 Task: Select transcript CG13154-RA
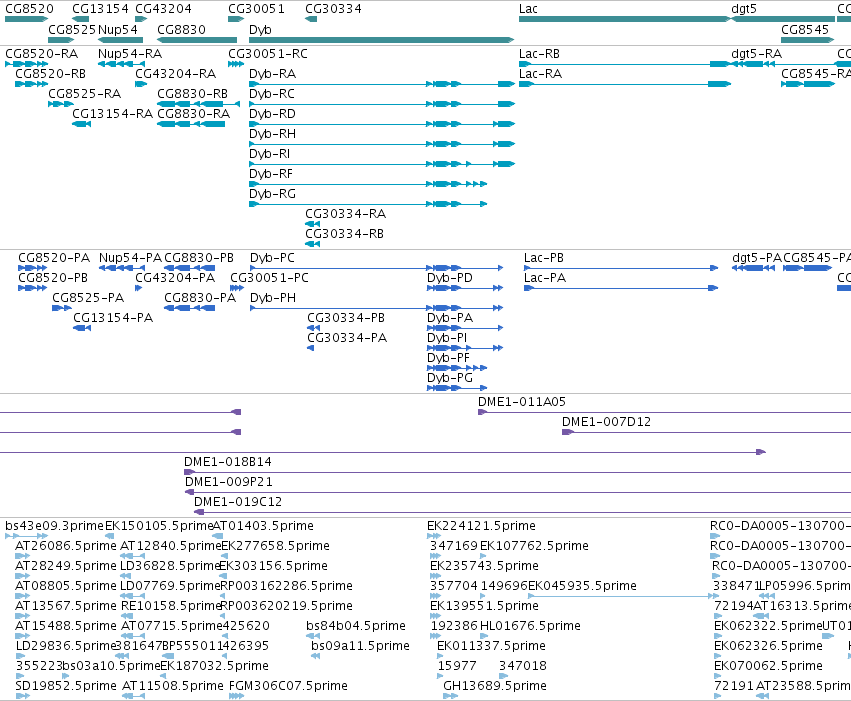(x=112, y=114)
